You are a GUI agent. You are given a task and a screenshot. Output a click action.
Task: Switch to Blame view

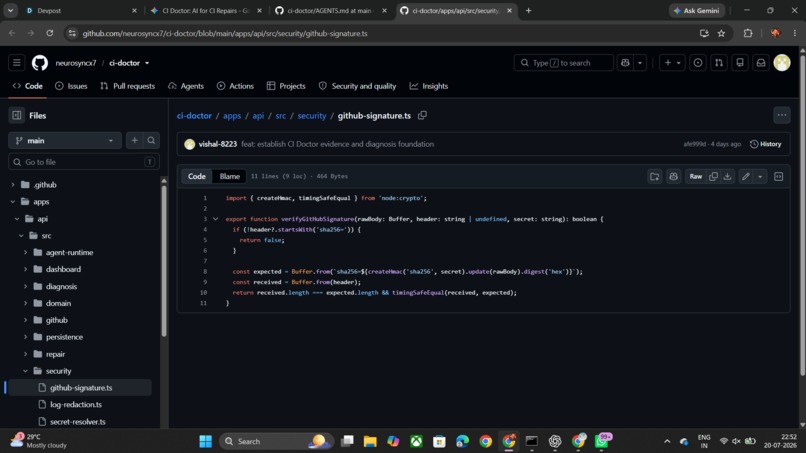230,176
